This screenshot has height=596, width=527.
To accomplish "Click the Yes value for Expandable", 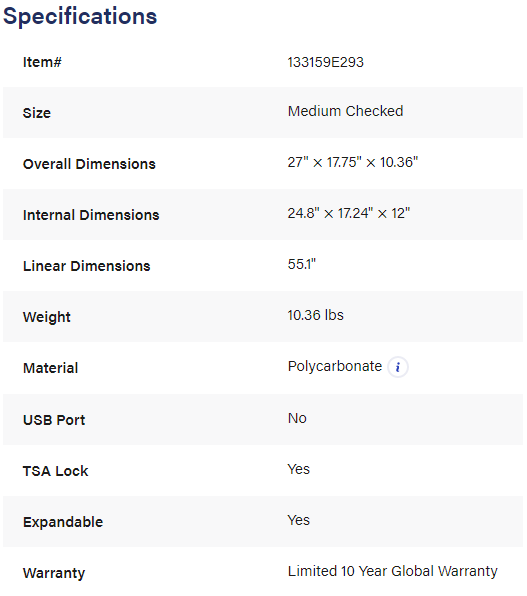I will 298,520.
